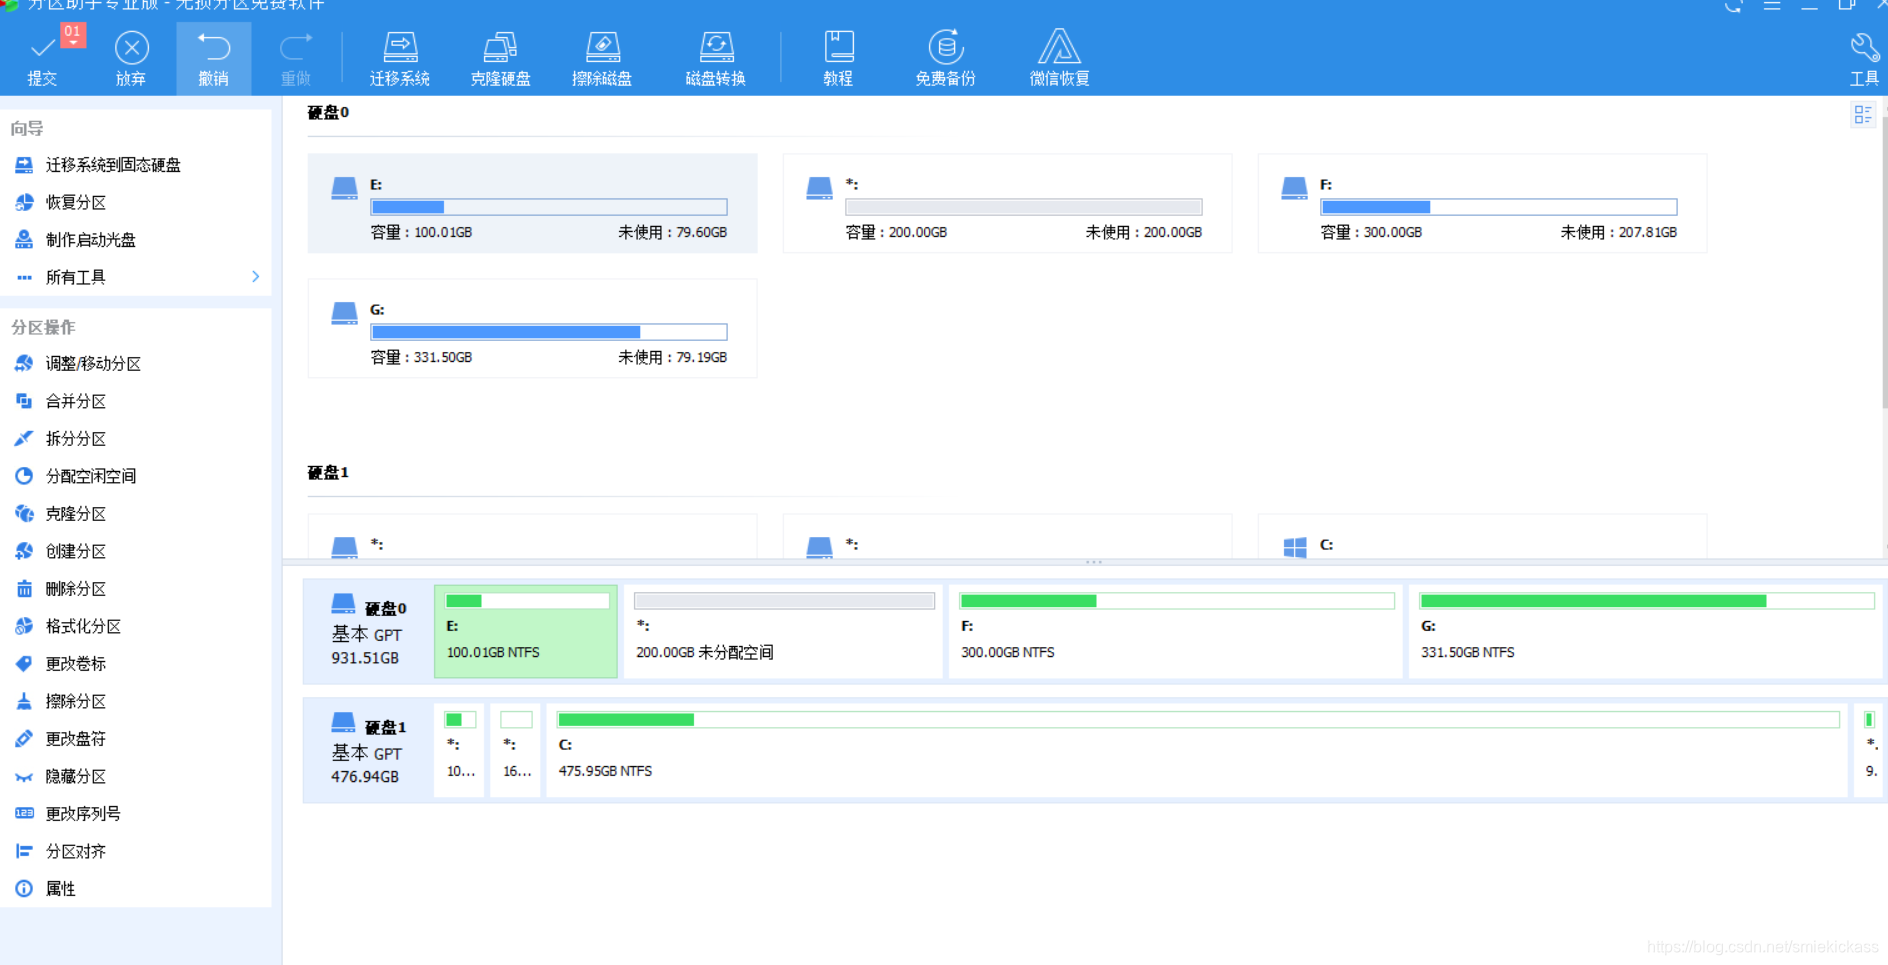Click the 重做 (Redo) toolbar icon
Image resolution: width=1888 pixels, height=965 pixels.
296,59
